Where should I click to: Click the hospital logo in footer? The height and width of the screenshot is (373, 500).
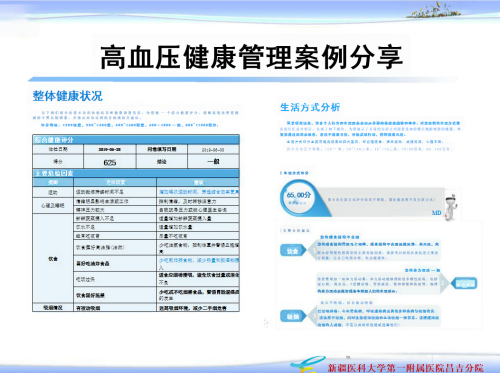coord(307,364)
